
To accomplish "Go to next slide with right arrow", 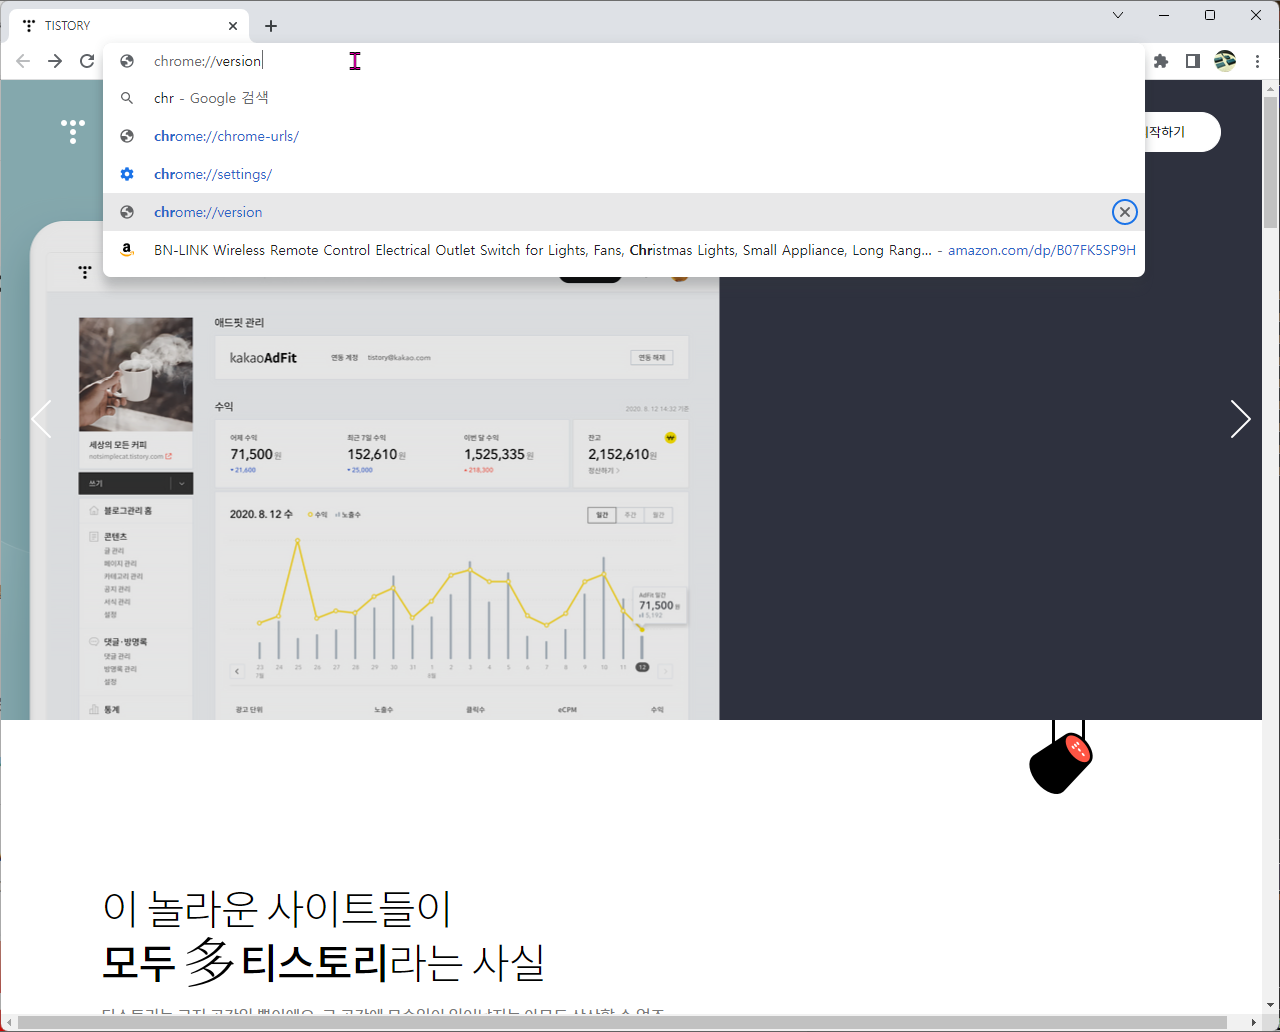I will click(x=1240, y=419).
